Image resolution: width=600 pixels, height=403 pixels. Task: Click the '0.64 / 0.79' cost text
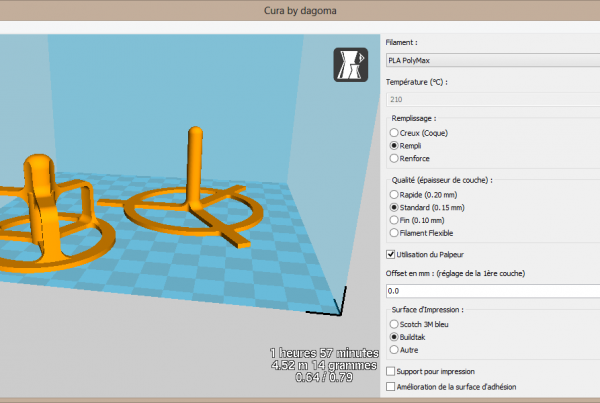pos(324,377)
